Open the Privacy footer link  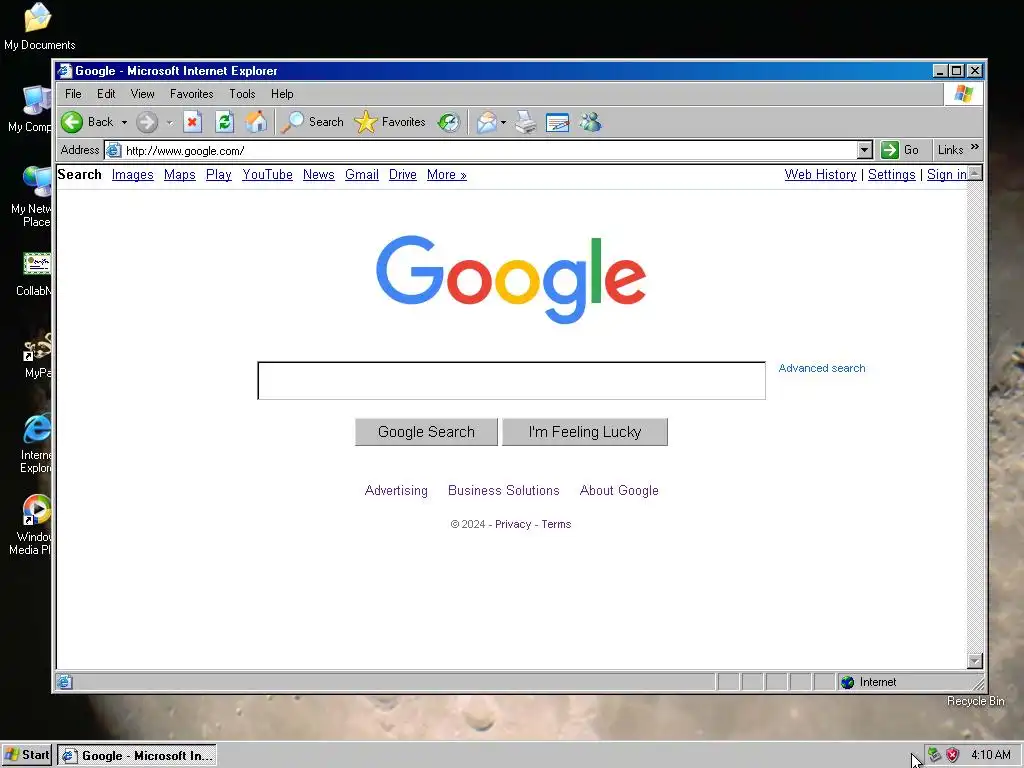[513, 524]
